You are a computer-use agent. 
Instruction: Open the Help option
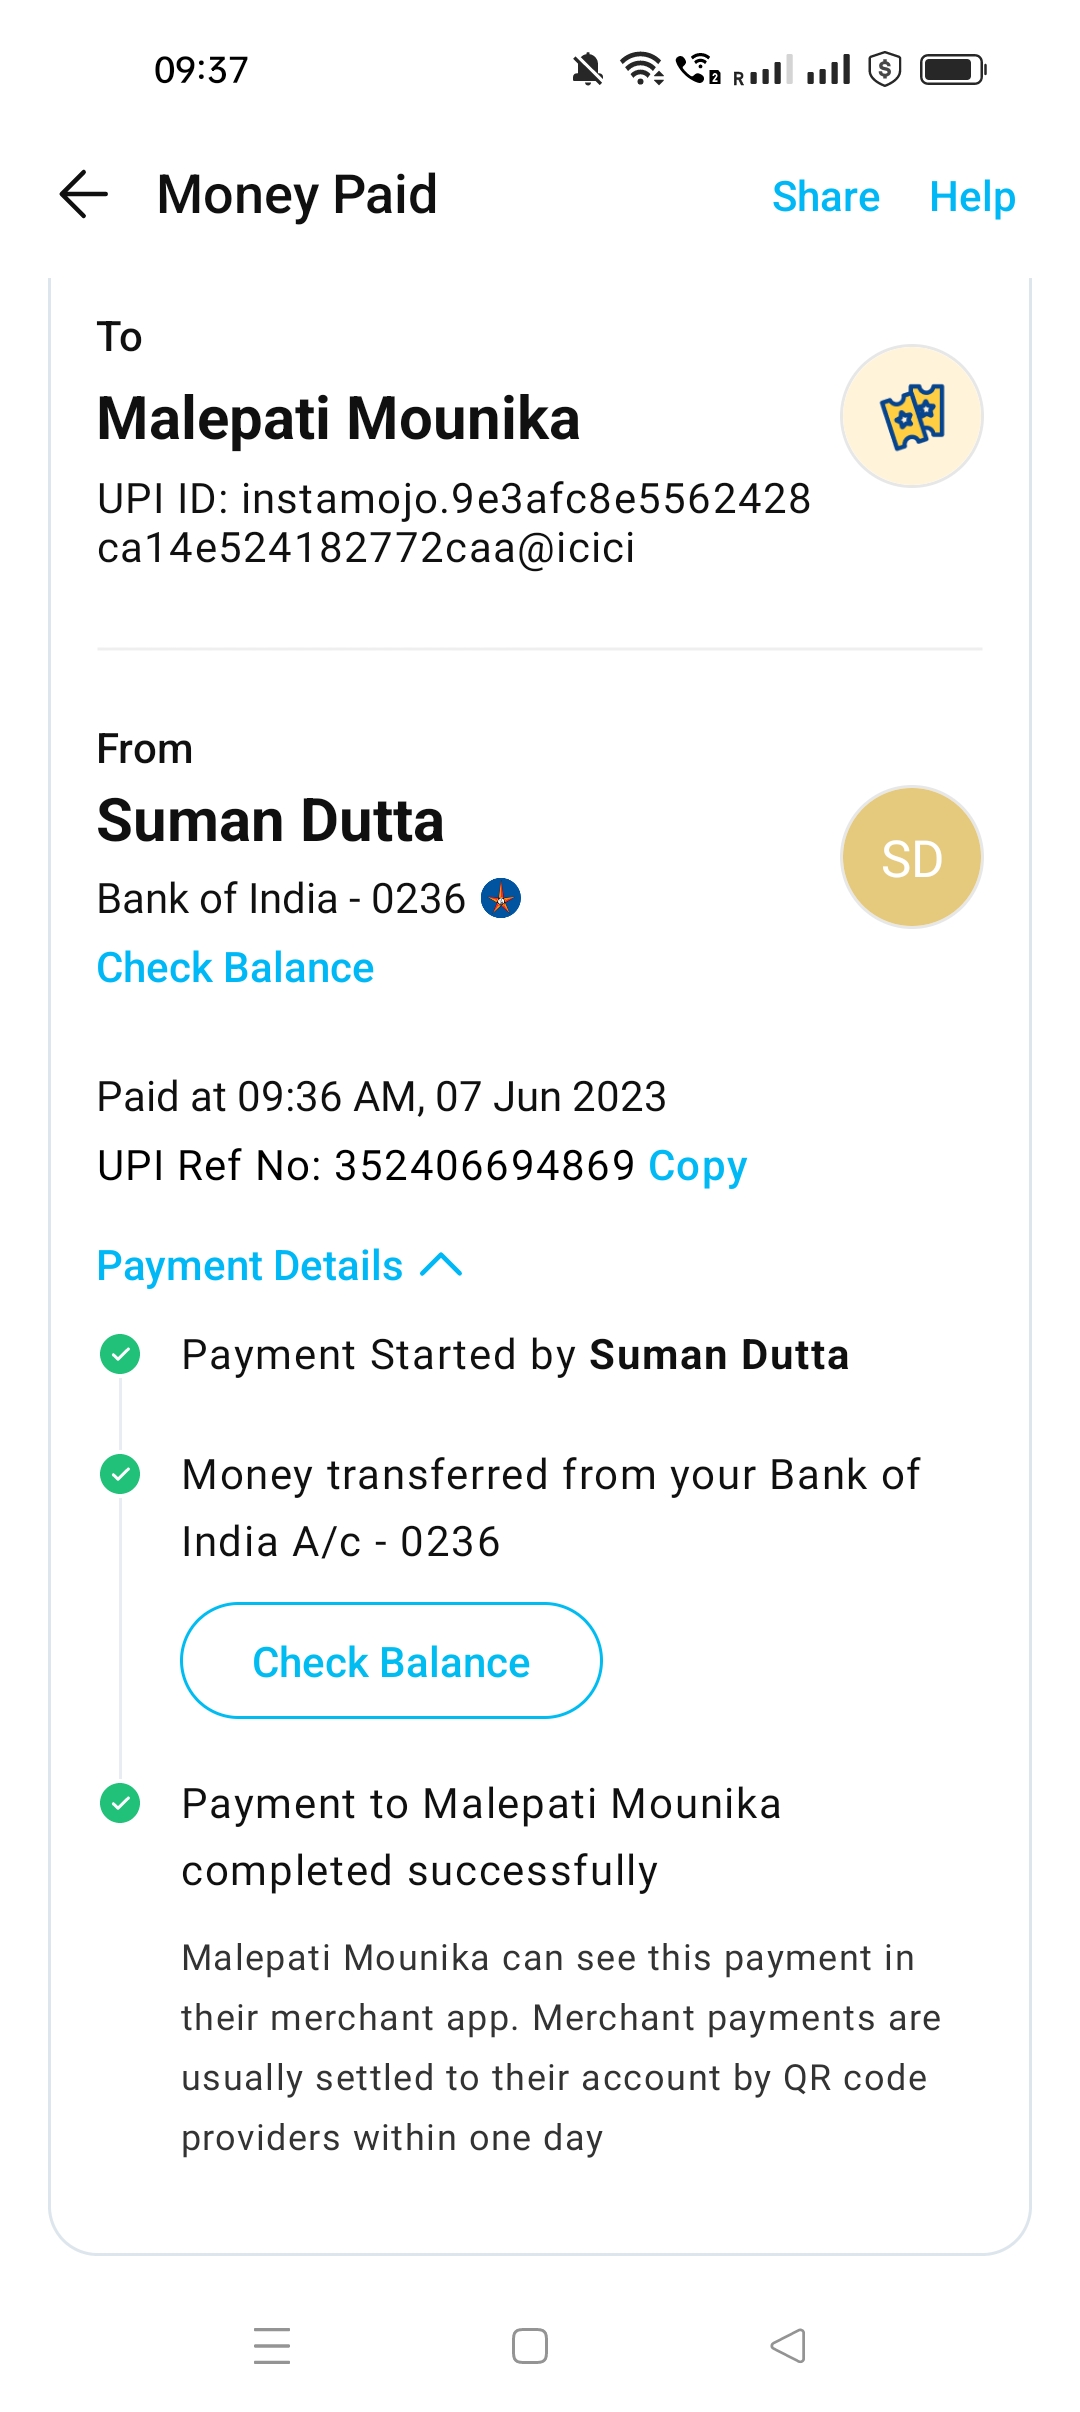pos(971,196)
